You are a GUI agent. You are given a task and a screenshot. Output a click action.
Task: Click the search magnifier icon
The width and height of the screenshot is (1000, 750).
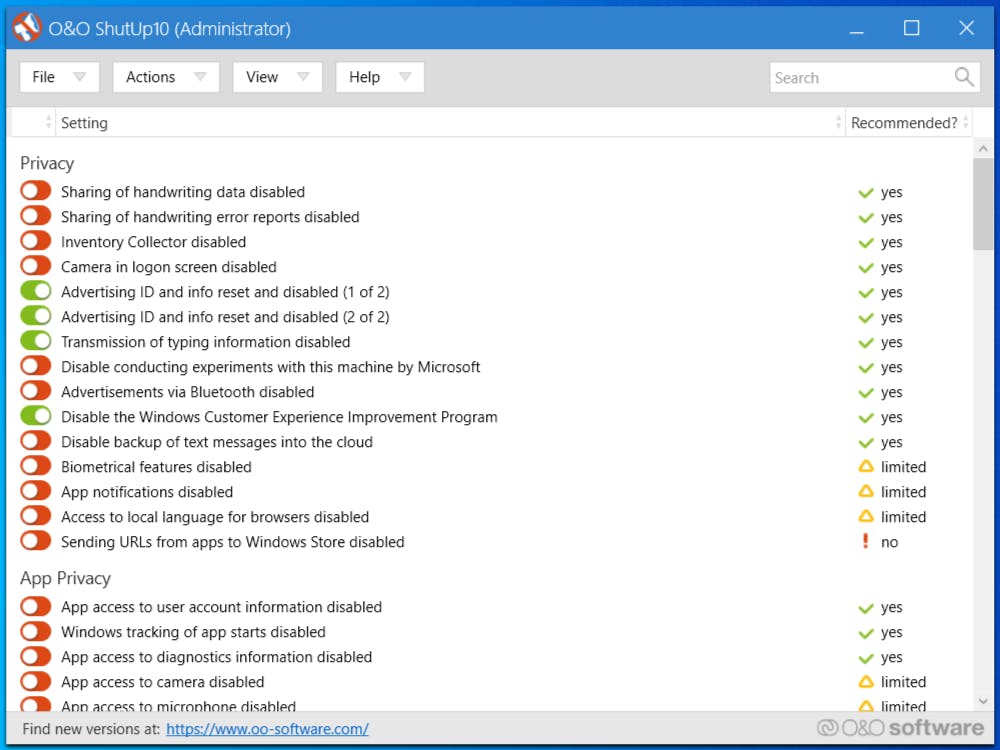pos(963,77)
